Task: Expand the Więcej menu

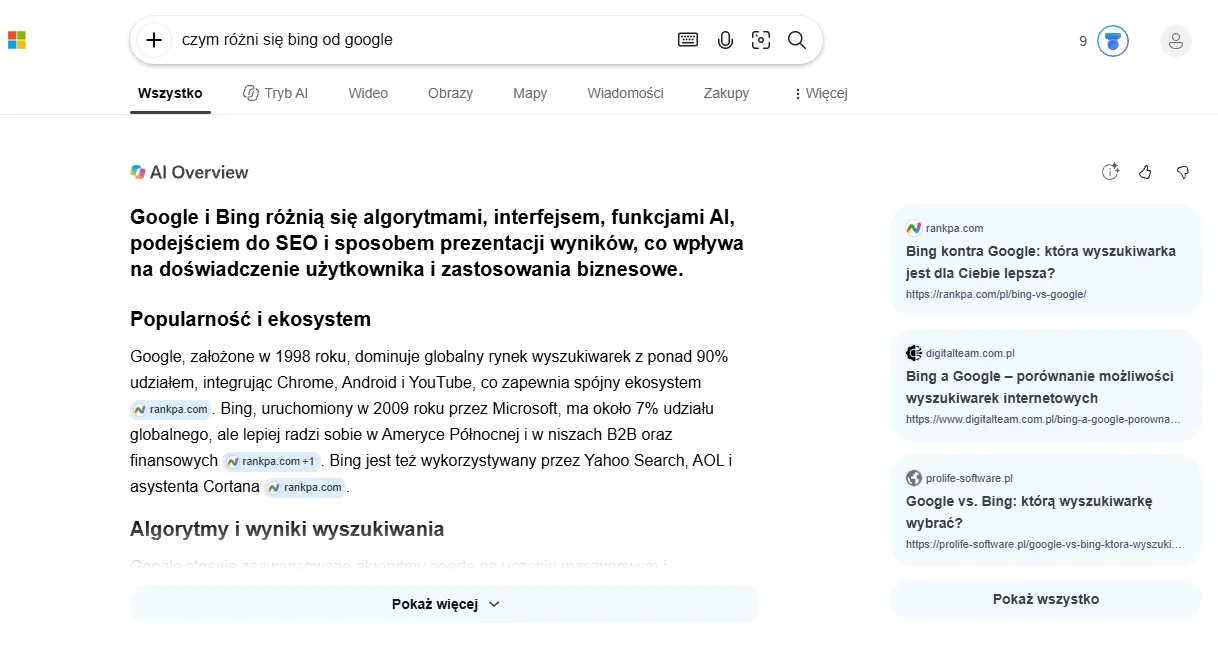Action: (819, 93)
